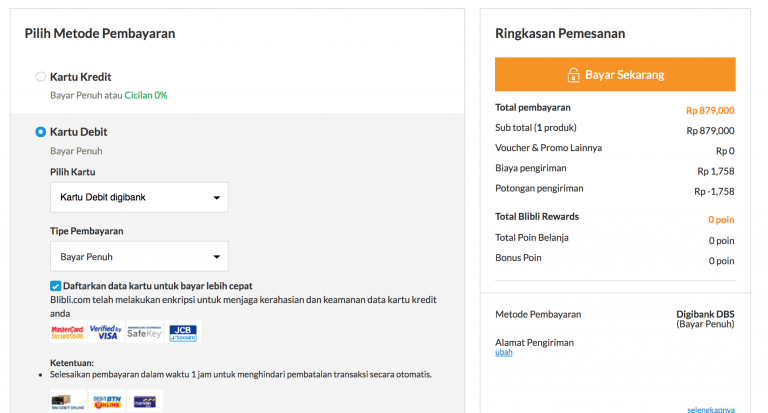The image size is (768, 413).
Task: Click the MasterCard SecureCode logo
Action: [68, 331]
